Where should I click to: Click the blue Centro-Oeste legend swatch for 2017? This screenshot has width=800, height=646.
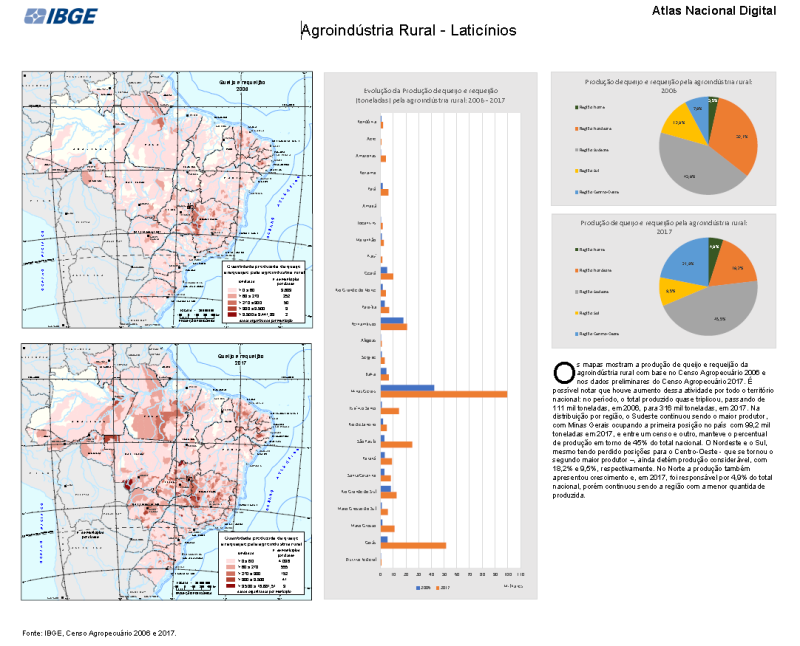pyautogui.click(x=577, y=334)
